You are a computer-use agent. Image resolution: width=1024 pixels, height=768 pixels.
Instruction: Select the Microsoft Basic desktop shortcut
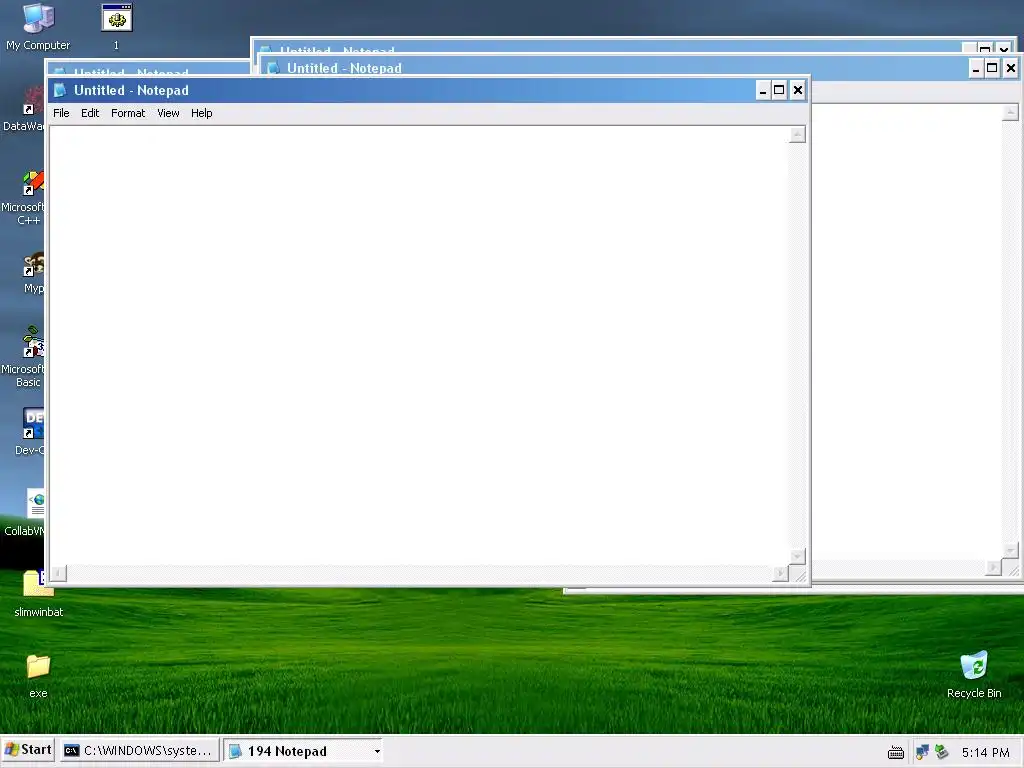[x=23, y=358]
